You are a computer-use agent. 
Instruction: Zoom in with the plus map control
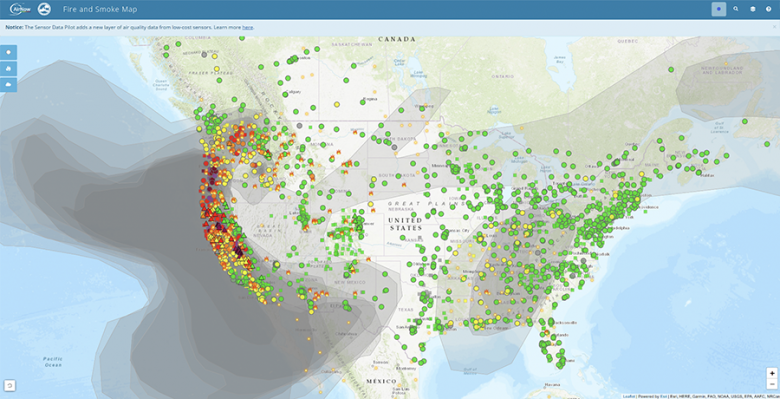(x=772, y=373)
